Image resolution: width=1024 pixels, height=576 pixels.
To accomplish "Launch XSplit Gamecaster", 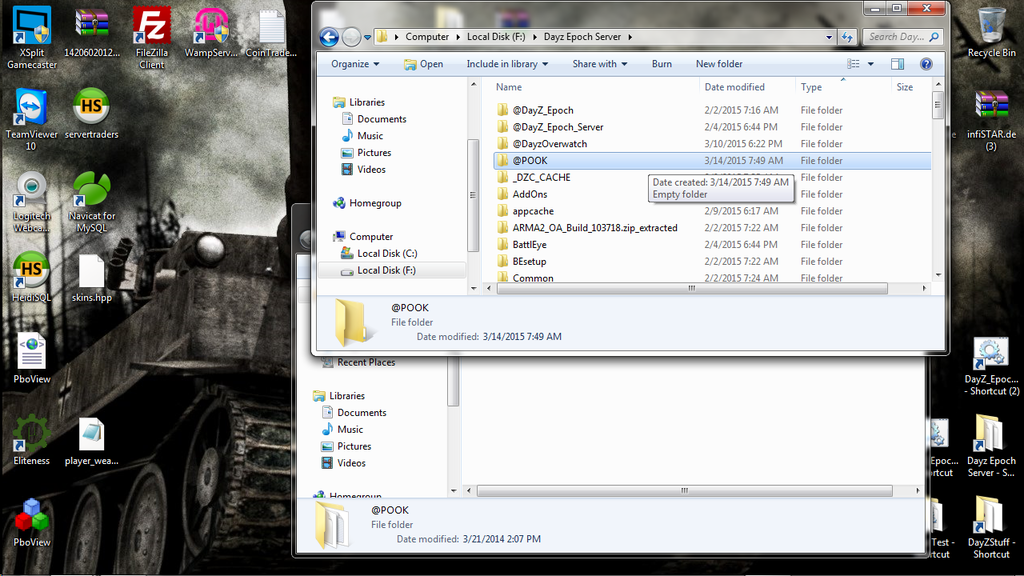I will 30,25.
